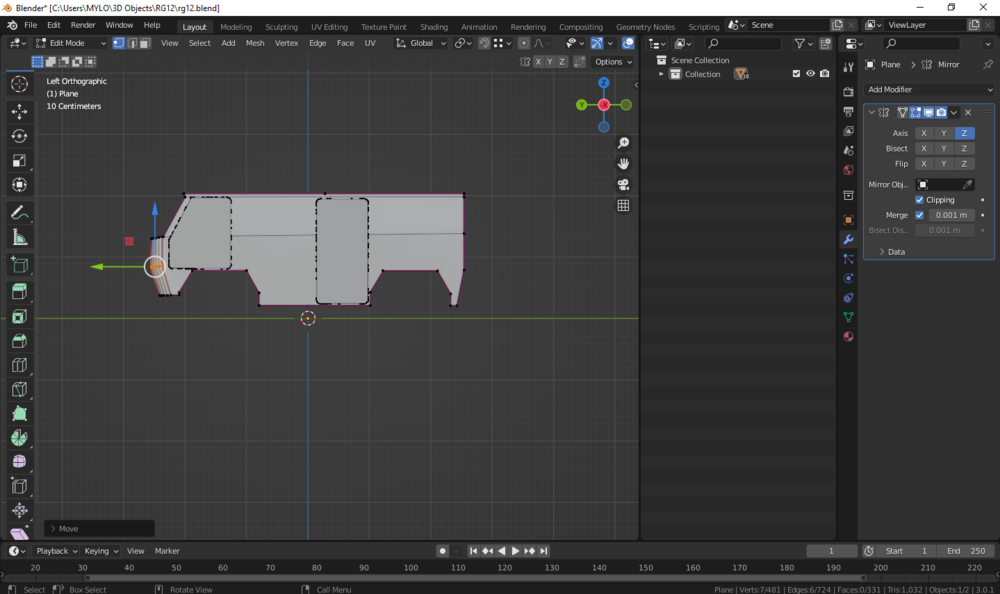Toggle the Merge checkbox in Mirror modifier
The width and height of the screenshot is (1000, 594).
(920, 215)
